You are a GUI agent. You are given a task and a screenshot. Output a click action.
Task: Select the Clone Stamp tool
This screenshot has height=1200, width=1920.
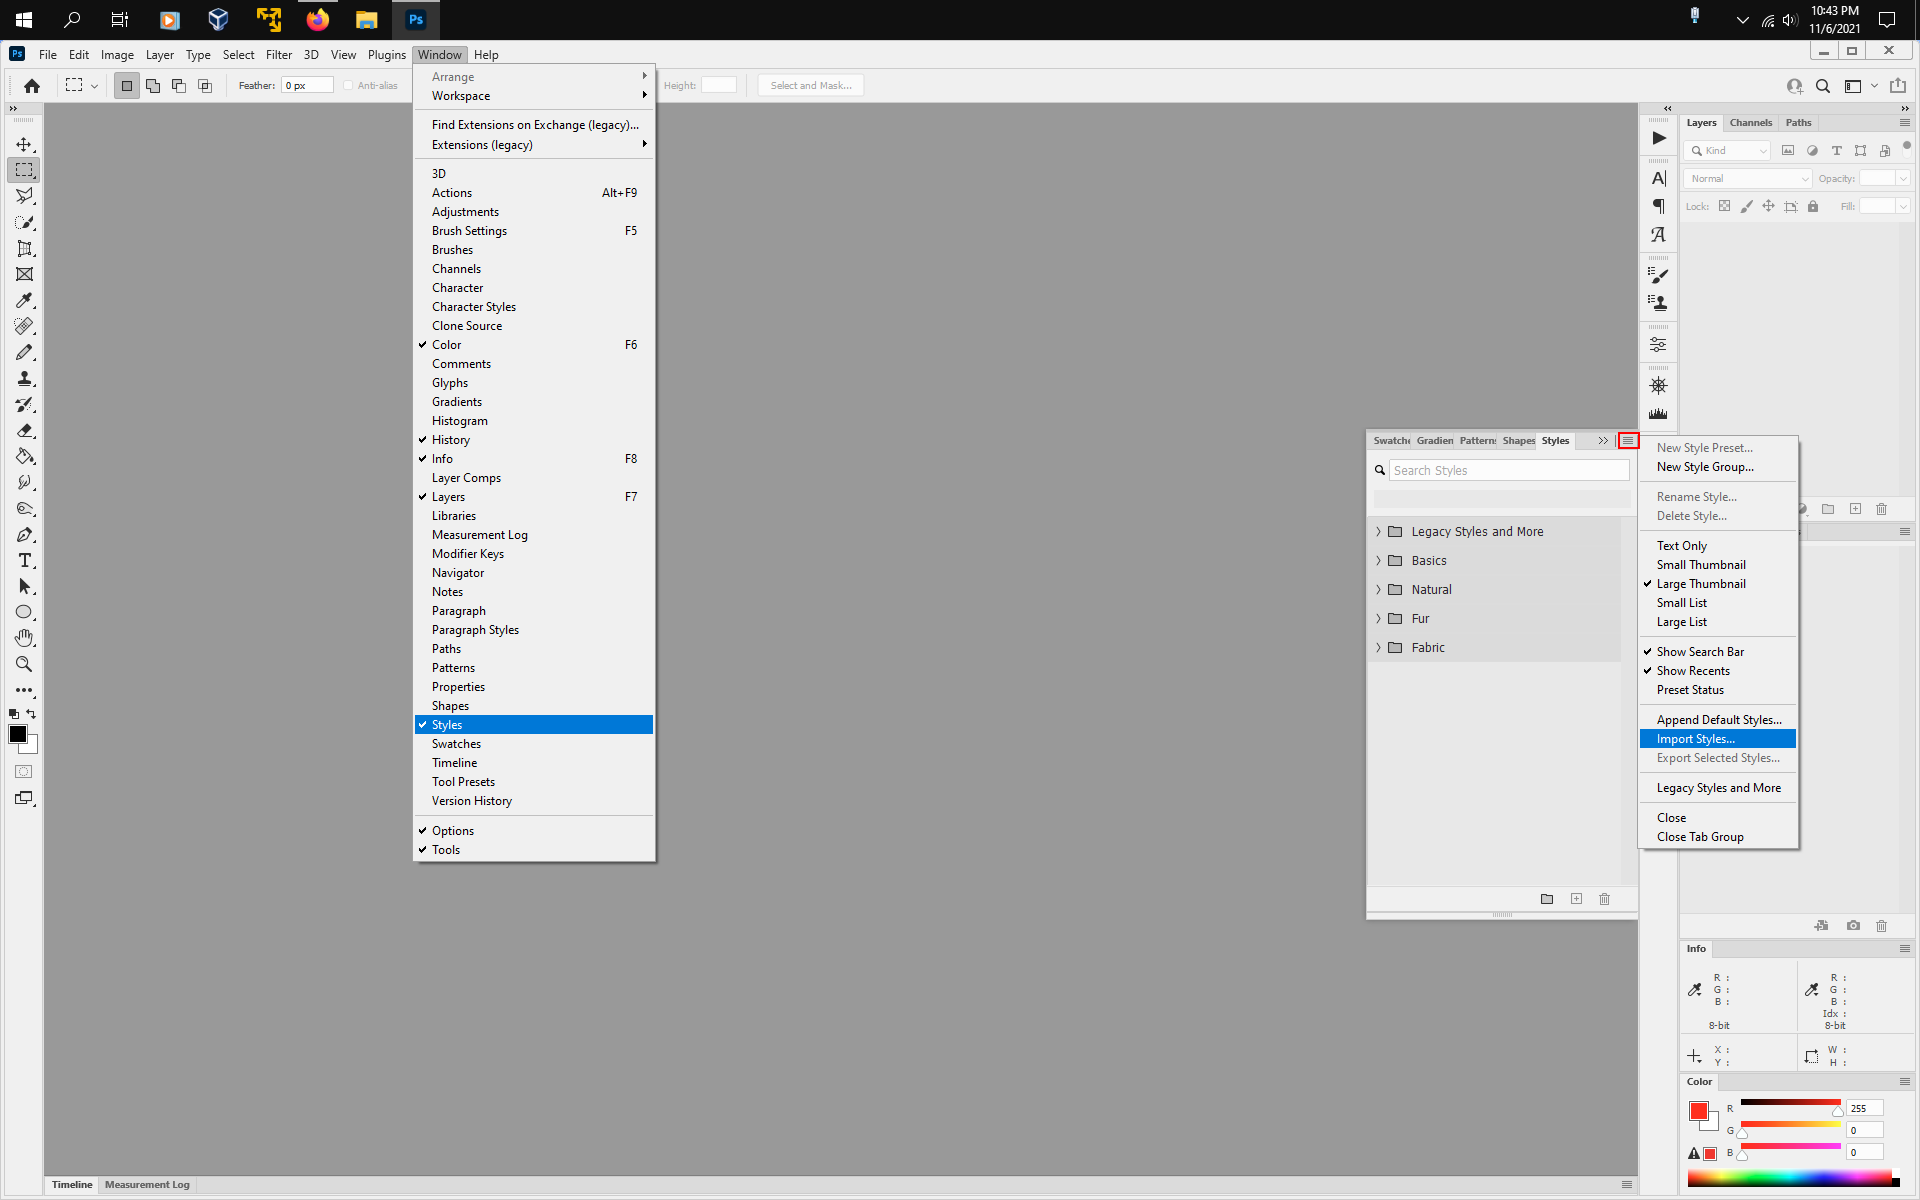(x=25, y=378)
